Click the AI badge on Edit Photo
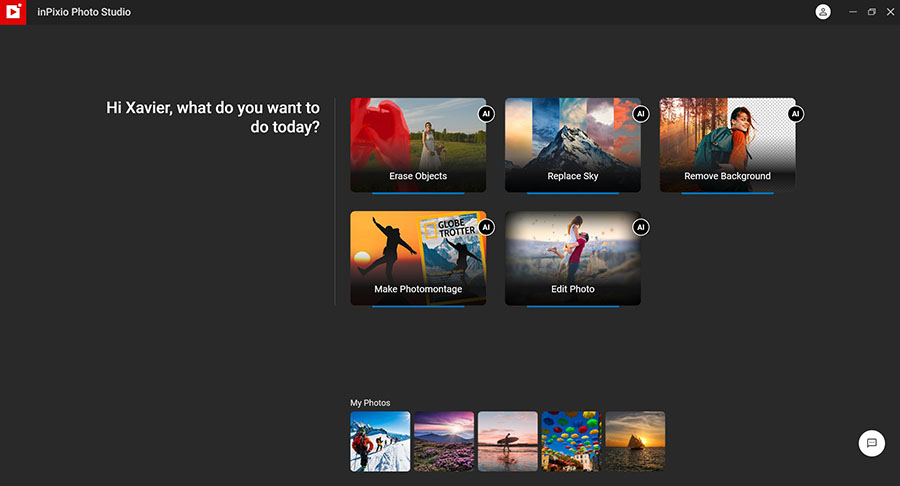900x486 pixels. tap(641, 227)
